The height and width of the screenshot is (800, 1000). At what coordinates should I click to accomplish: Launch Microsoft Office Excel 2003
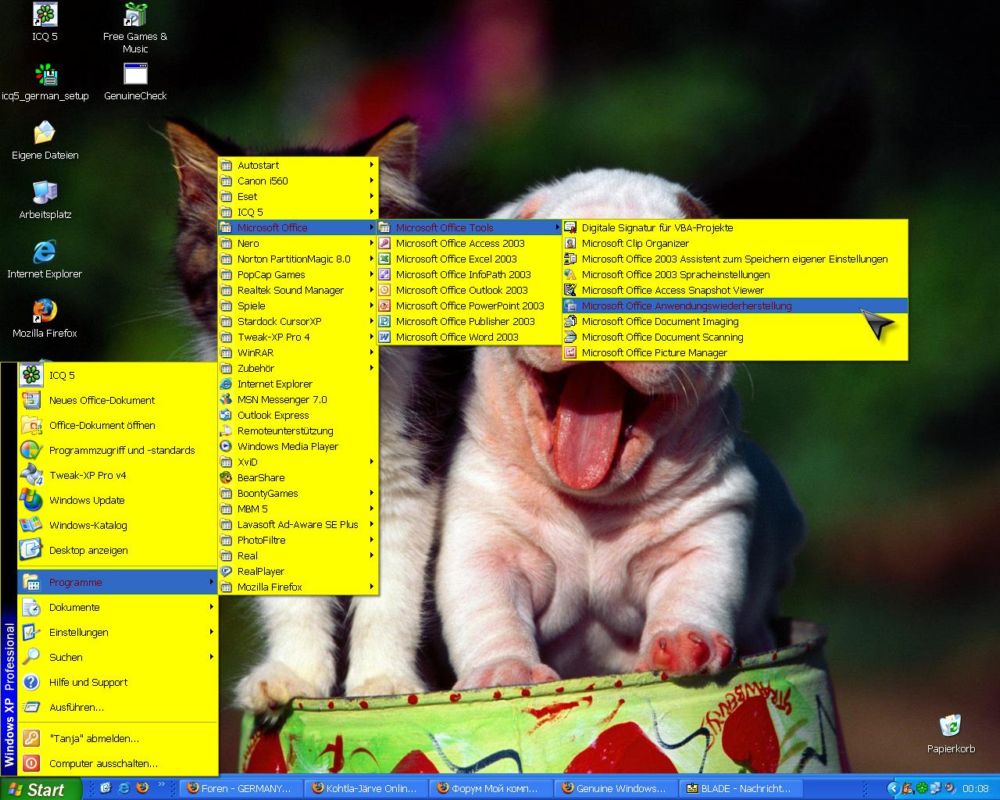click(x=456, y=259)
